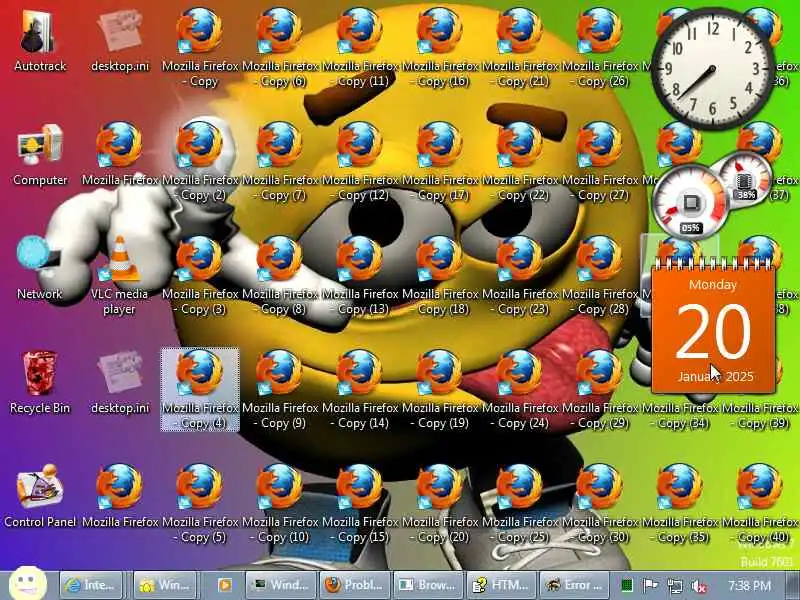The height and width of the screenshot is (600, 800).
Task: Select the Mozilla Firefox - Copy (25) shortcut
Action: [x=520, y=504]
